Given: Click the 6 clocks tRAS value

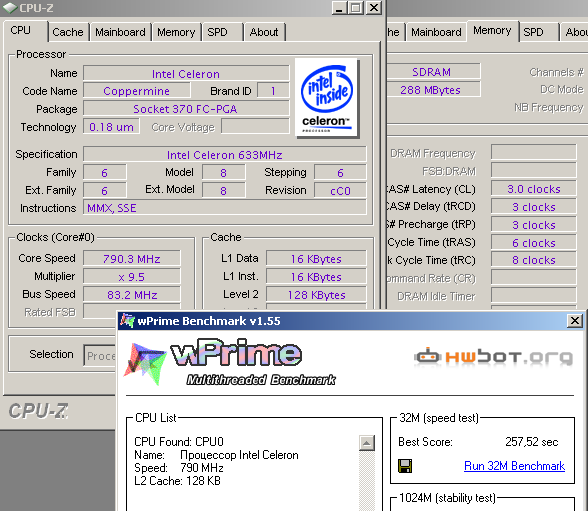Looking at the screenshot, I should 534,243.
